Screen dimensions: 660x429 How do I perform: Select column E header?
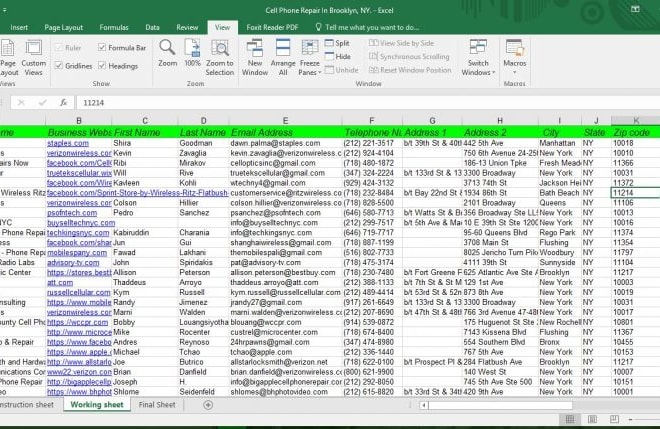pyautogui.click(x=285, y=120)
